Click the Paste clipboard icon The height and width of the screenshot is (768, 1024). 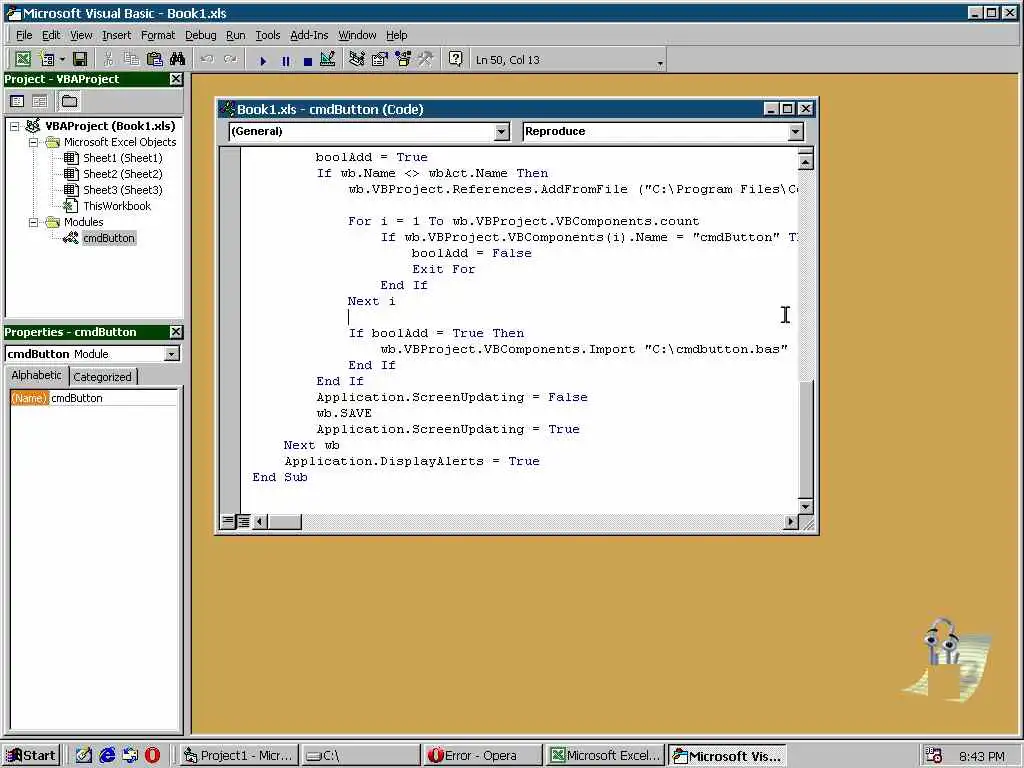click(154, 59)
